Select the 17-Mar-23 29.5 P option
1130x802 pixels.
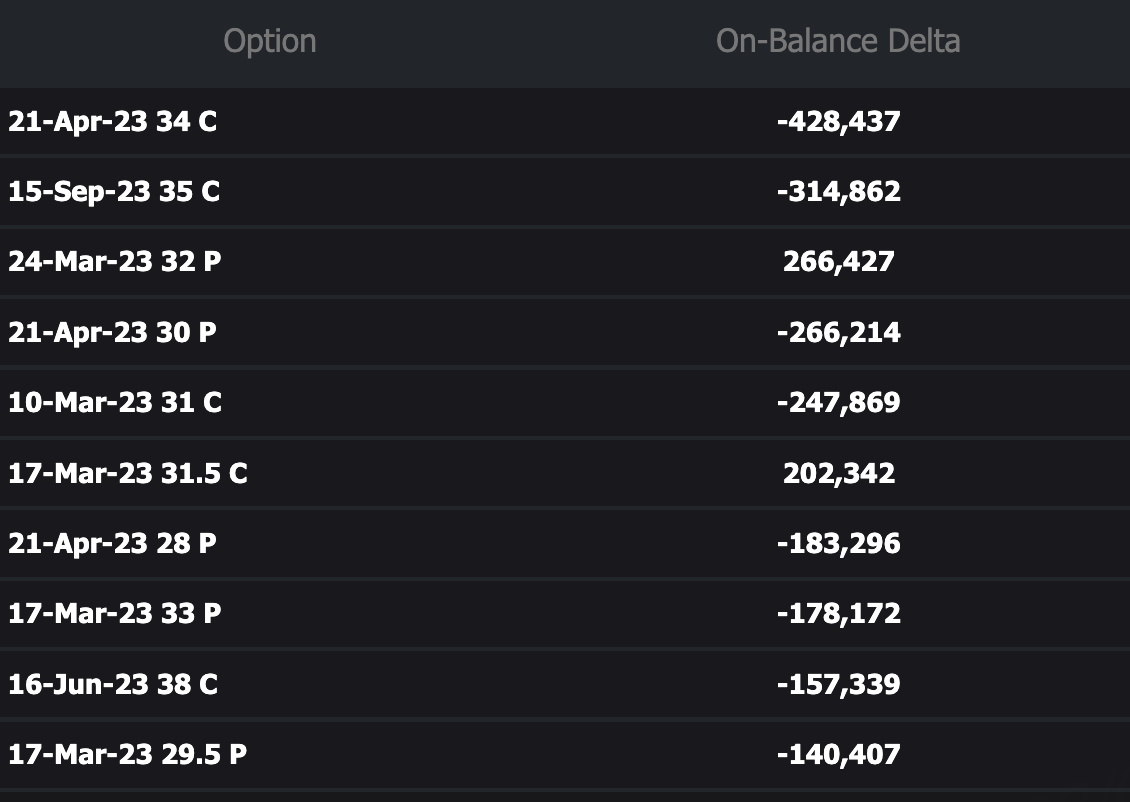[x=128, y=755]
